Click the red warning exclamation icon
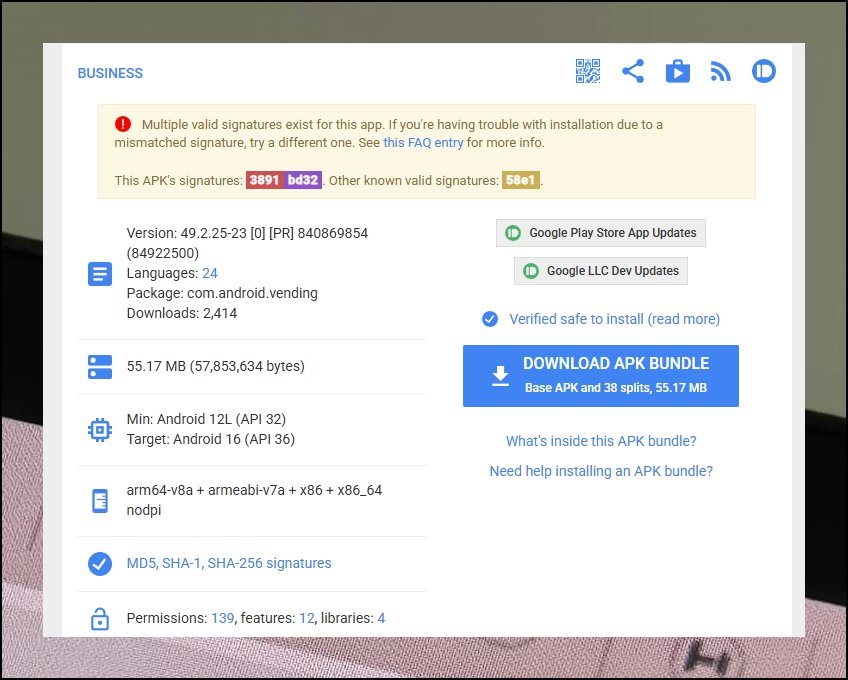The width and height of the screenshot is (848, 680). pyautogui.click(x=123, y=124)
